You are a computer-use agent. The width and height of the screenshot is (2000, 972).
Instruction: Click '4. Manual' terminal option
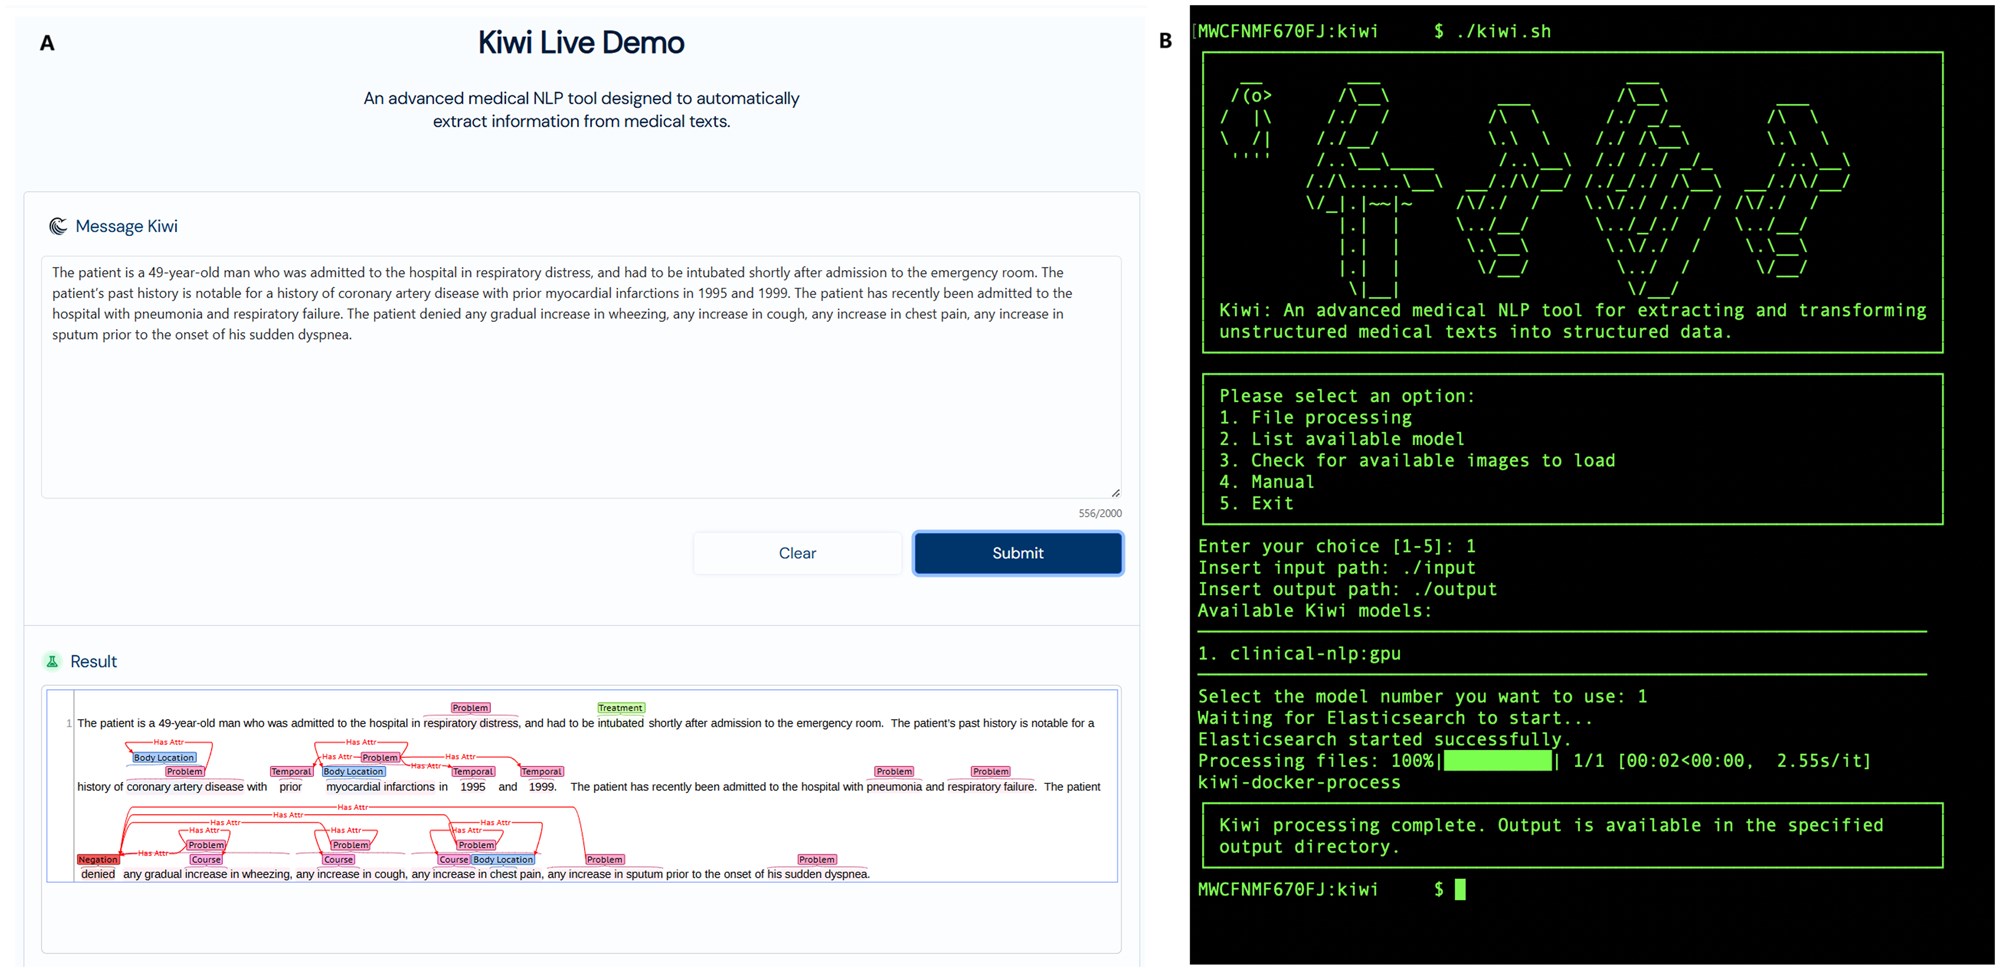pyautogui.click(x=1267, y=482)
